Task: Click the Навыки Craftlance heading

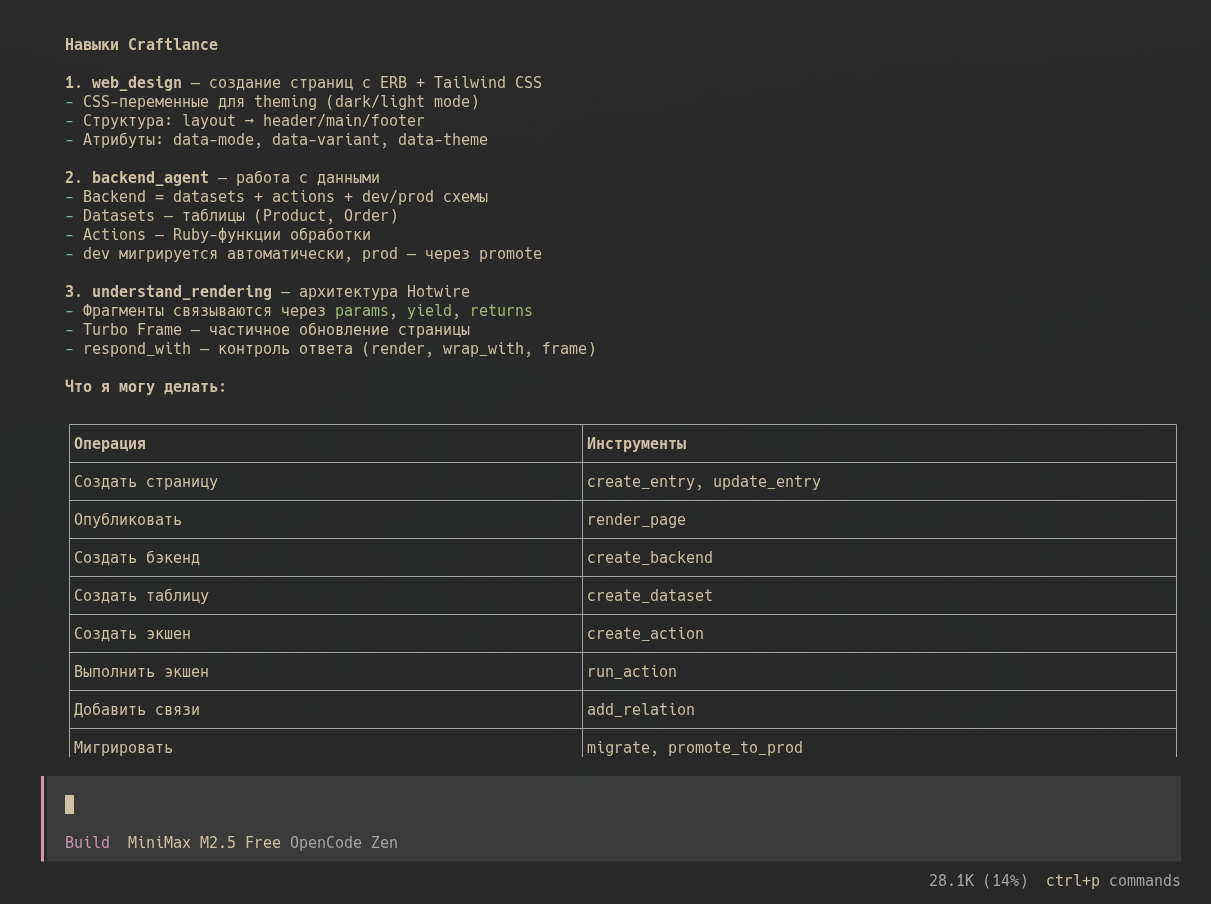Action: [141, 45]
